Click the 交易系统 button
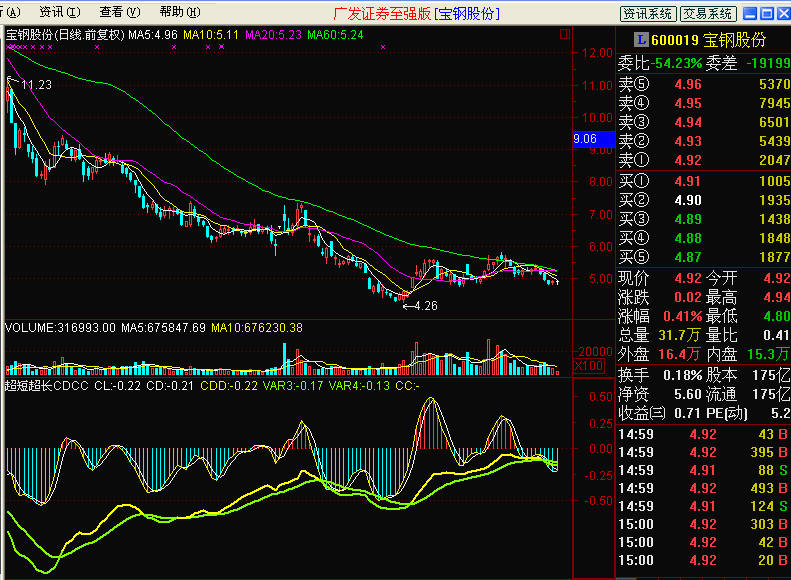791x580 pixels. coord(708,14)
